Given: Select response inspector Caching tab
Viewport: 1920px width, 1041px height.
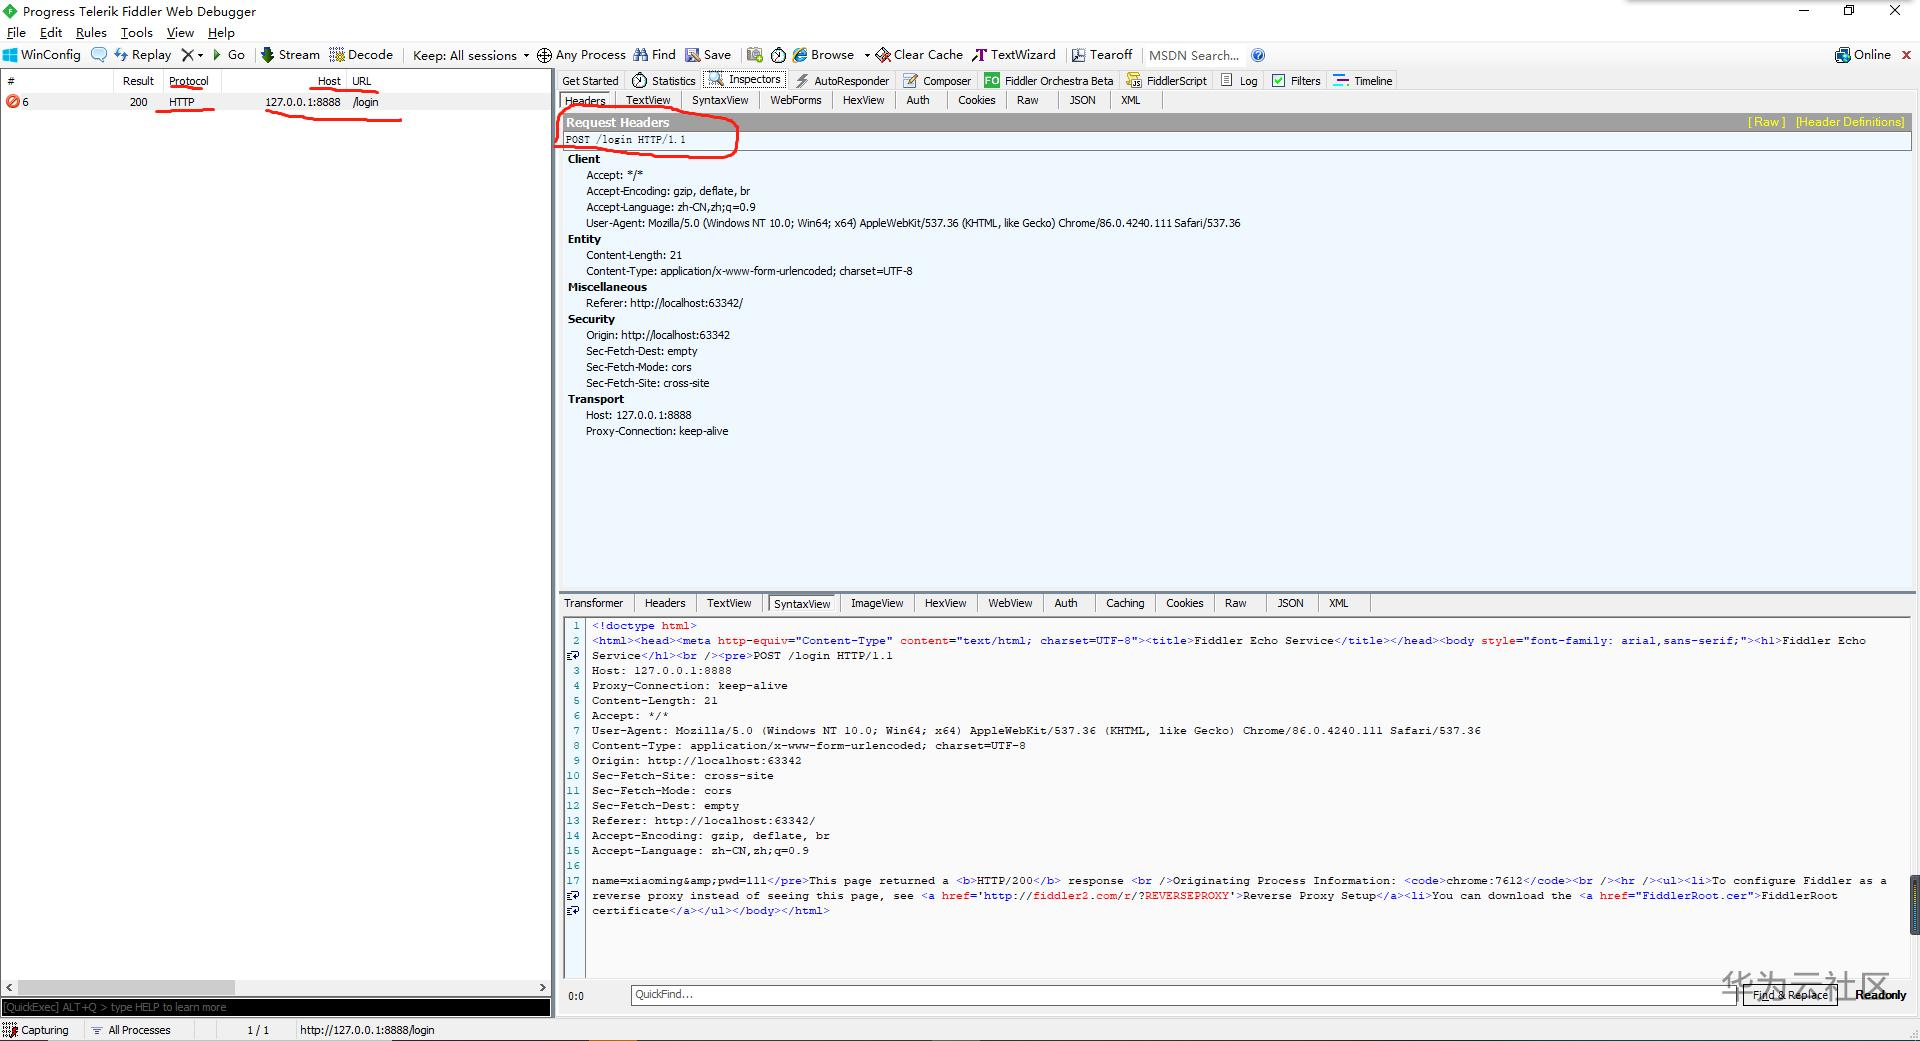Looking at the screenshot, I should tap(1125, 603).
